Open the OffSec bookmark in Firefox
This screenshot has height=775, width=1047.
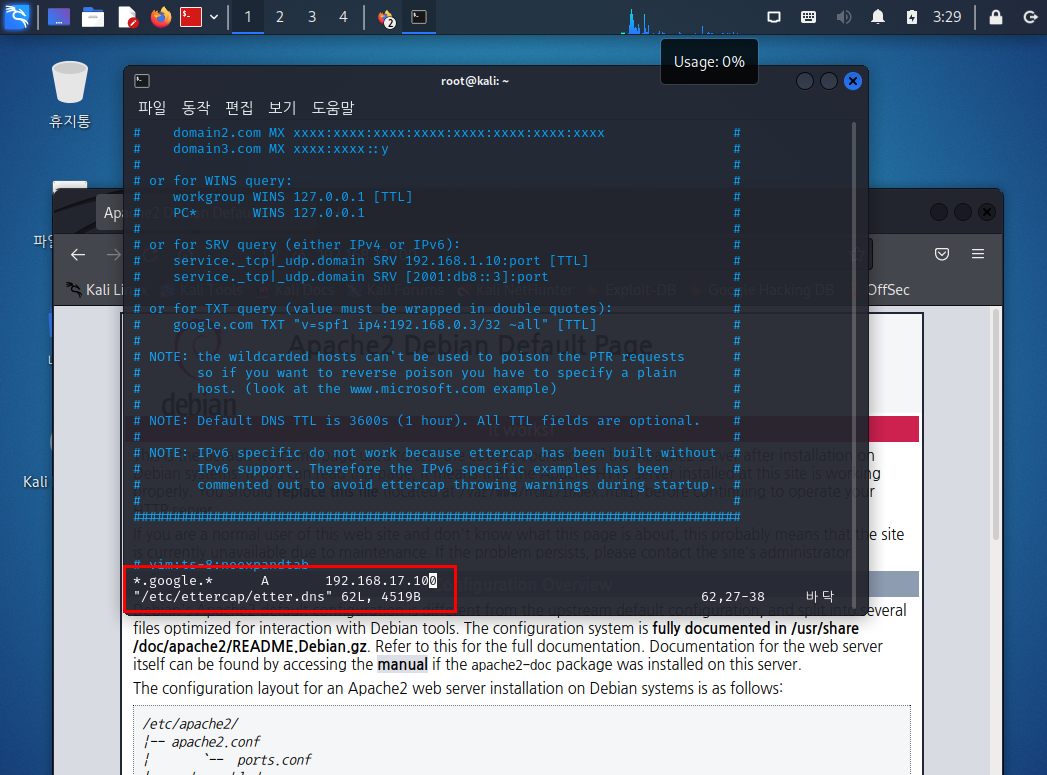[888, 290]
